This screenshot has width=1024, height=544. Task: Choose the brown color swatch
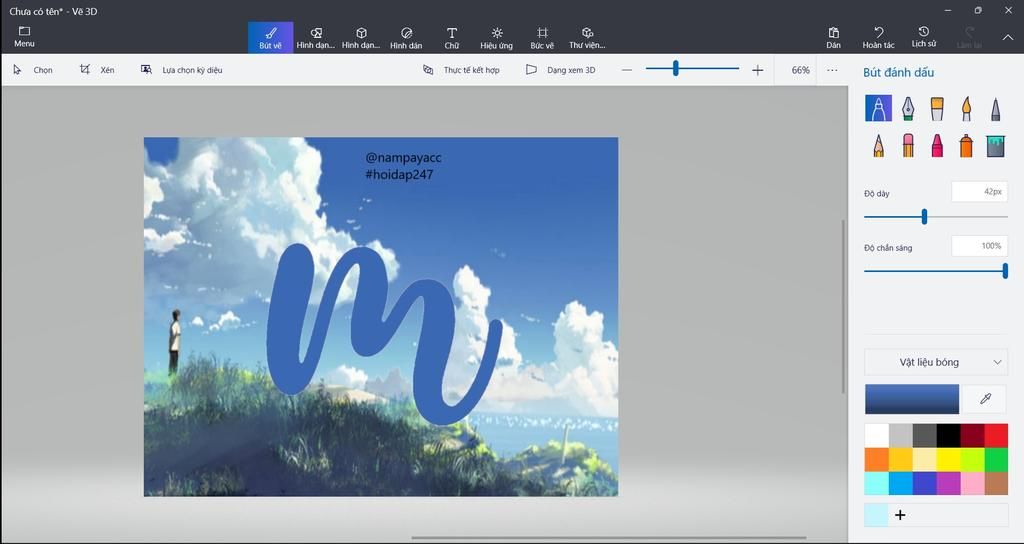coord(996,483)
